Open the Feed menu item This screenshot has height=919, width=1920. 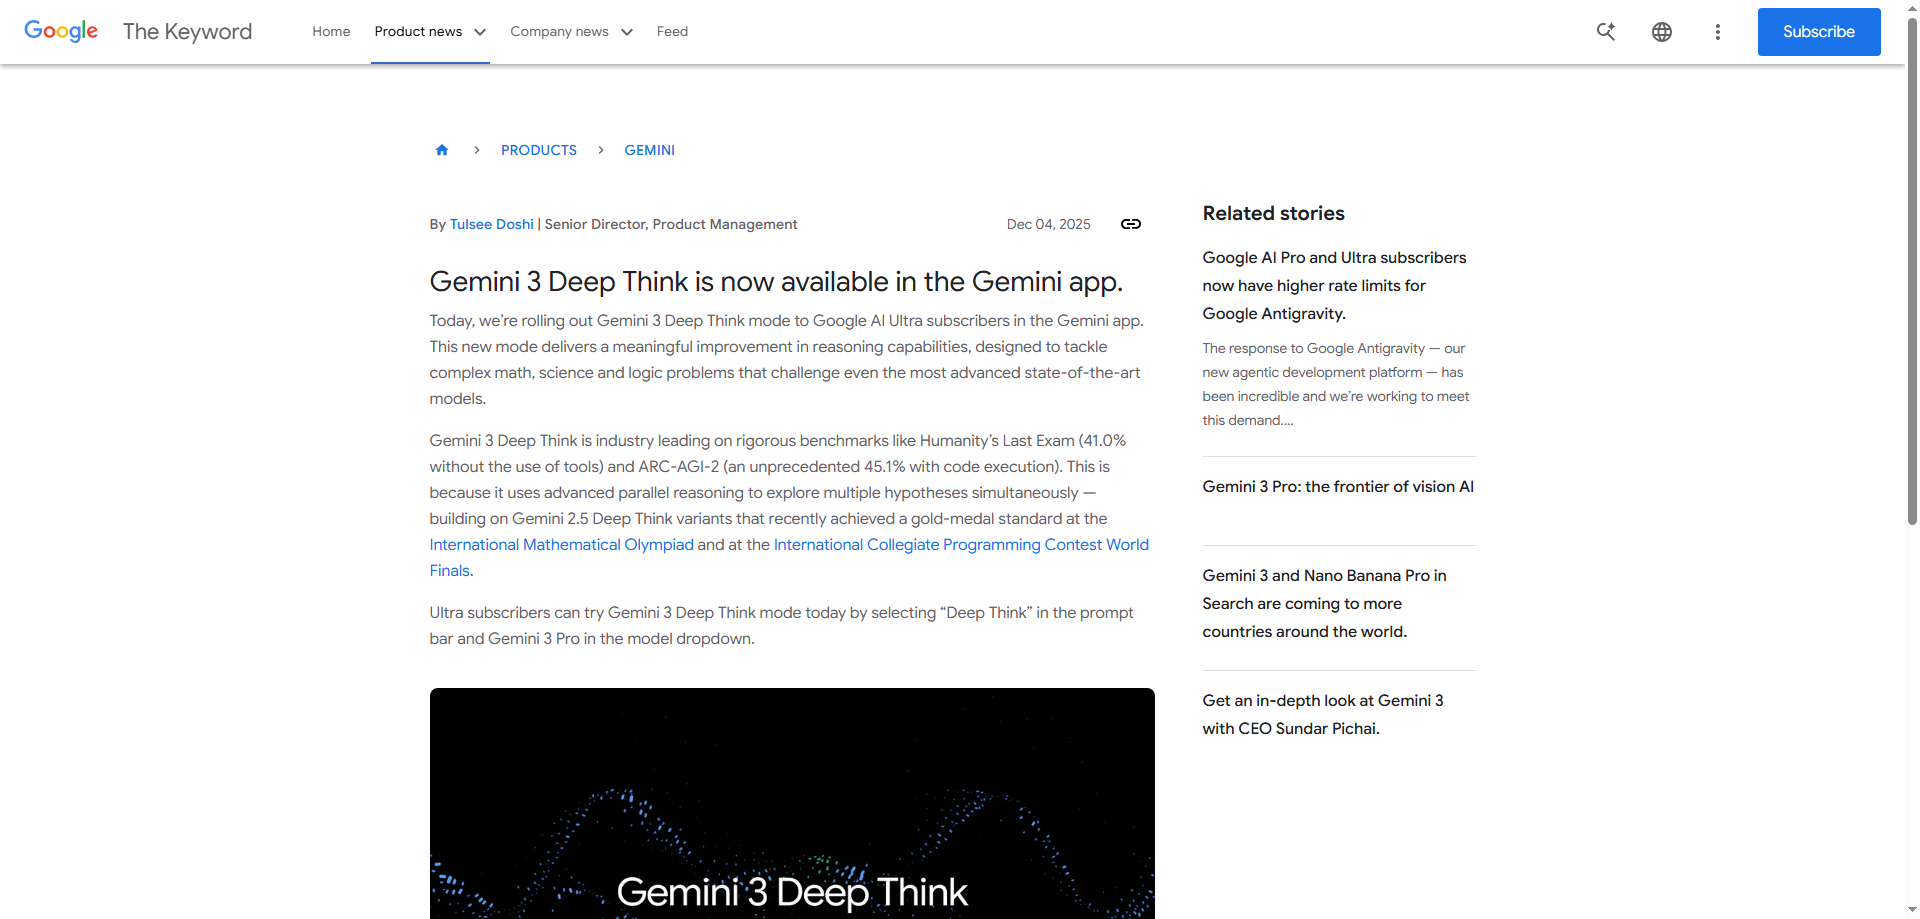tap(671, 31)
